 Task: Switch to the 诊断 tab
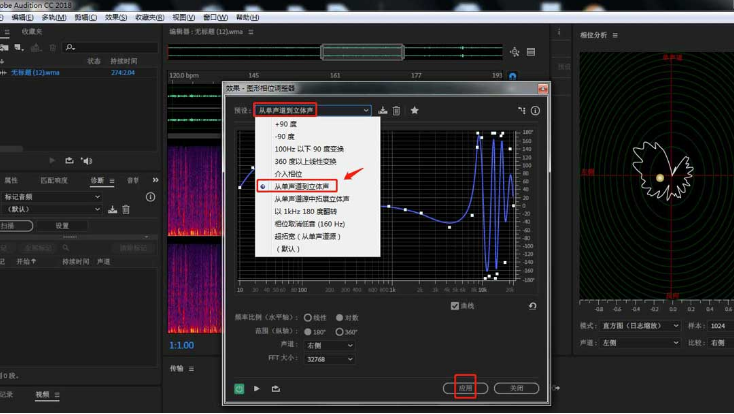point(97,180)
